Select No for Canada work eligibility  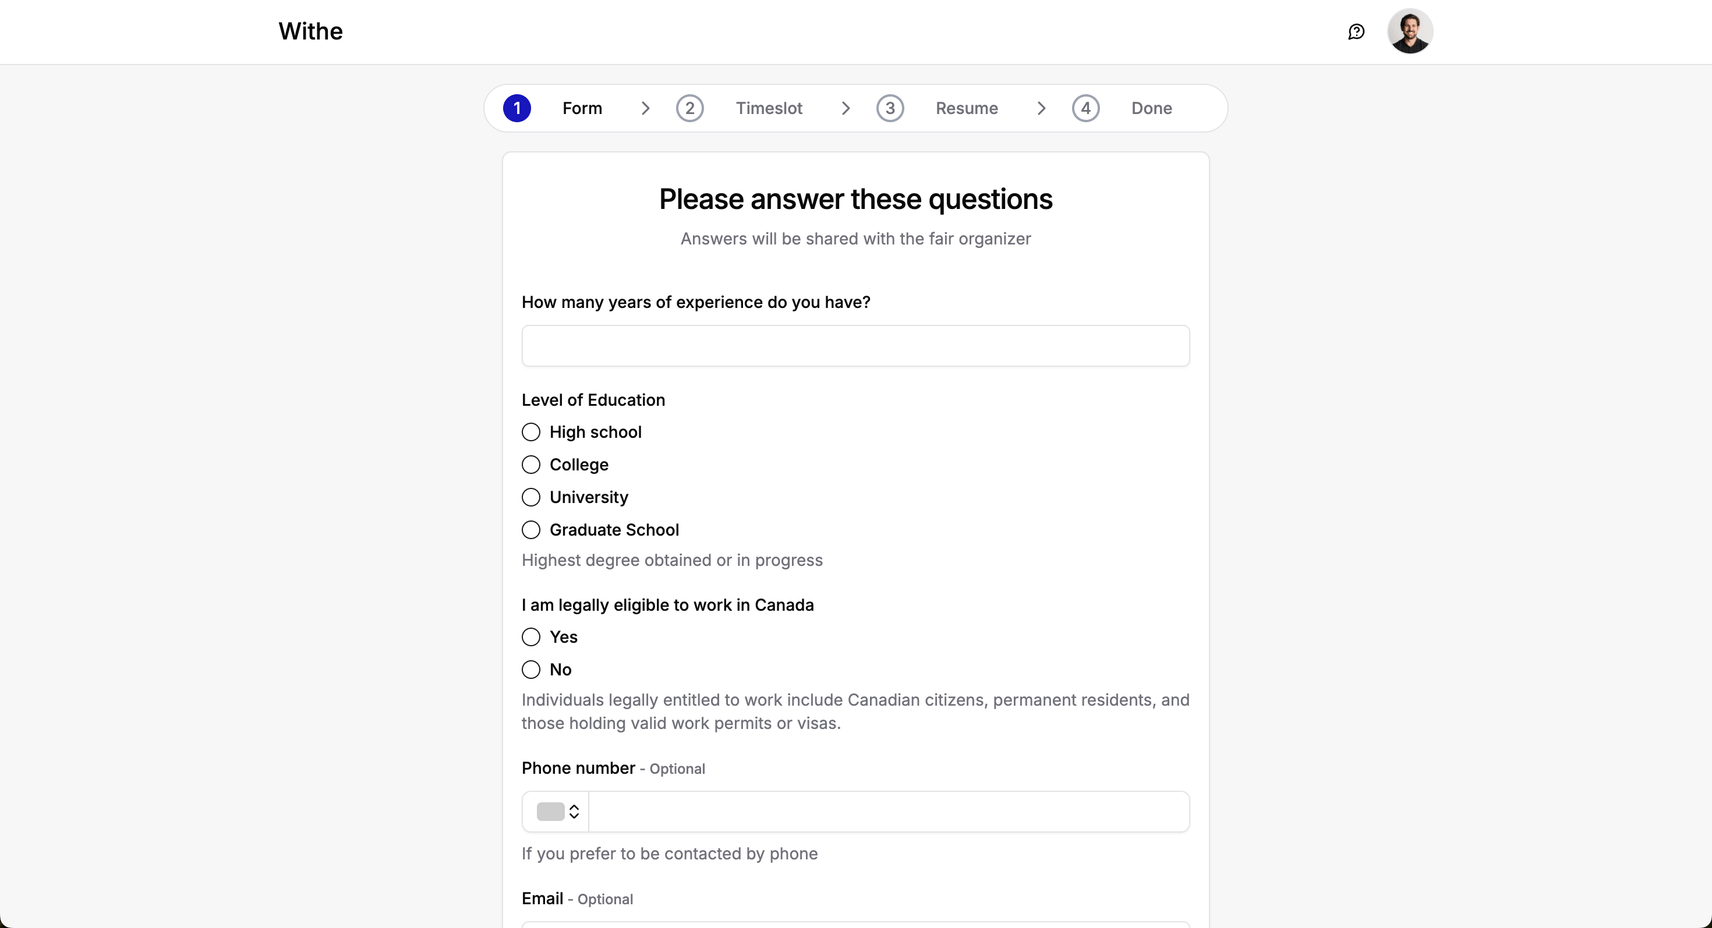pyautogui.click(x=531, y=670)
